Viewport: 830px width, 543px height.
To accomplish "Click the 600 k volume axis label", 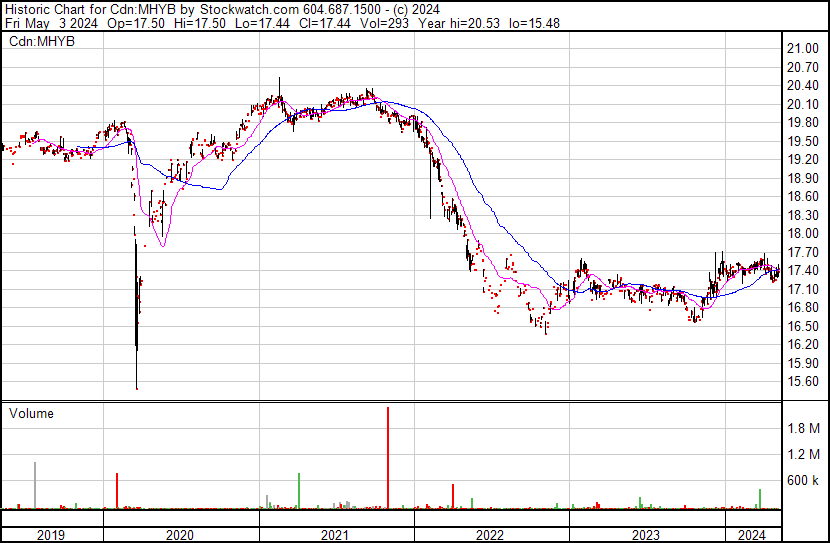I will coord(803,481).
